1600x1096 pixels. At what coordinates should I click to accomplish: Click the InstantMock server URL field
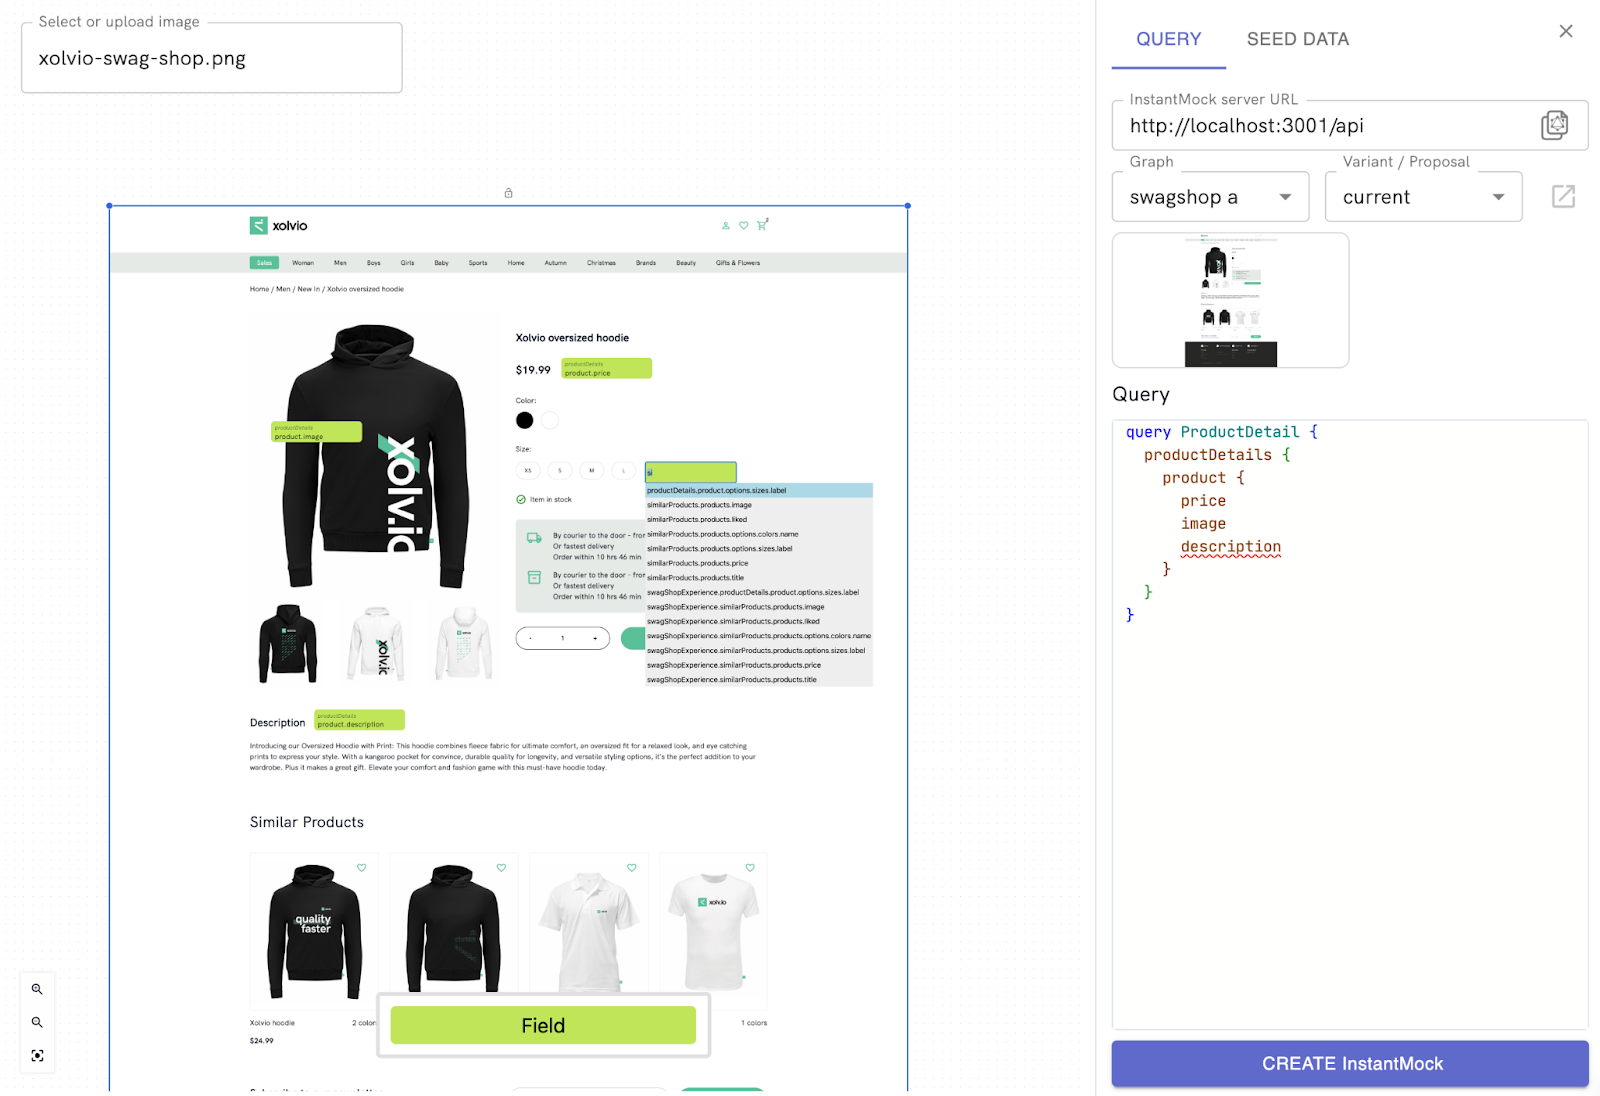point(1330,126)
